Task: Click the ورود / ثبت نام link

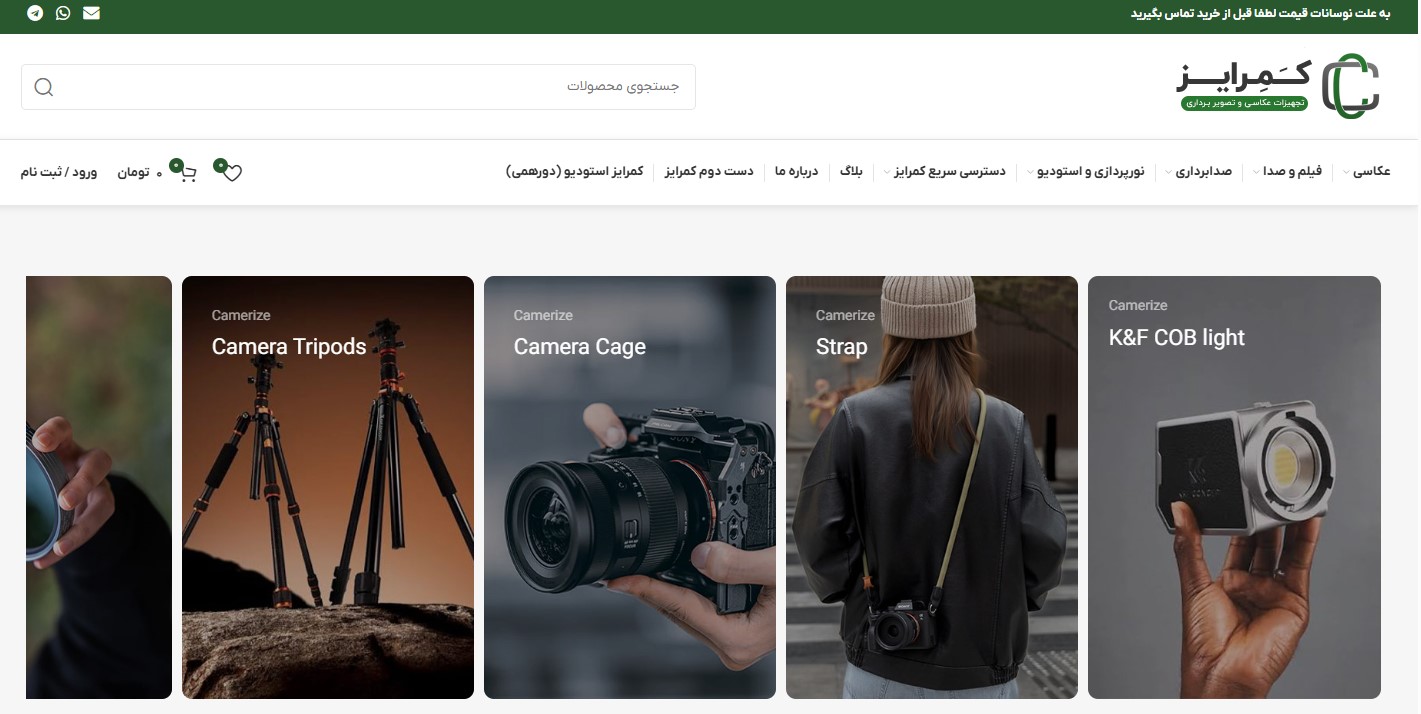Action: pyautogui.click(x=59, y=172)
